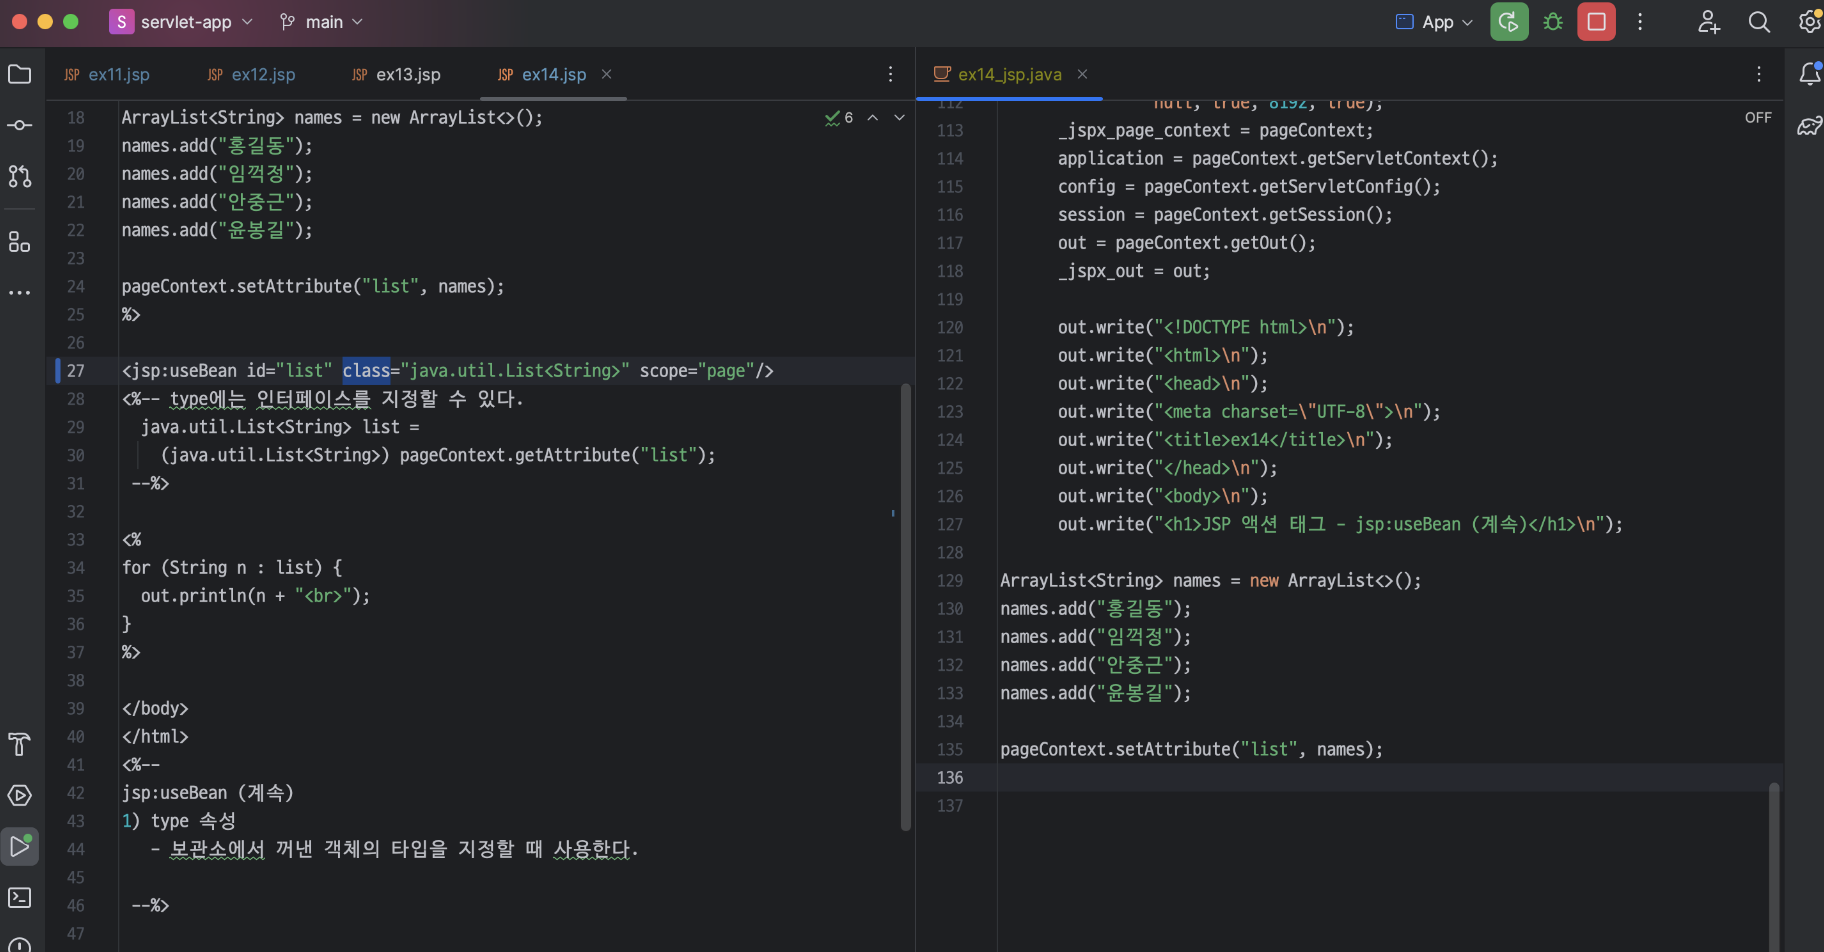The width and height of the screenshot is (1824, 952).
Task: Click the jsp:useBean tag text on line 27
Action: pyautogui.click(x=179, y=371)
